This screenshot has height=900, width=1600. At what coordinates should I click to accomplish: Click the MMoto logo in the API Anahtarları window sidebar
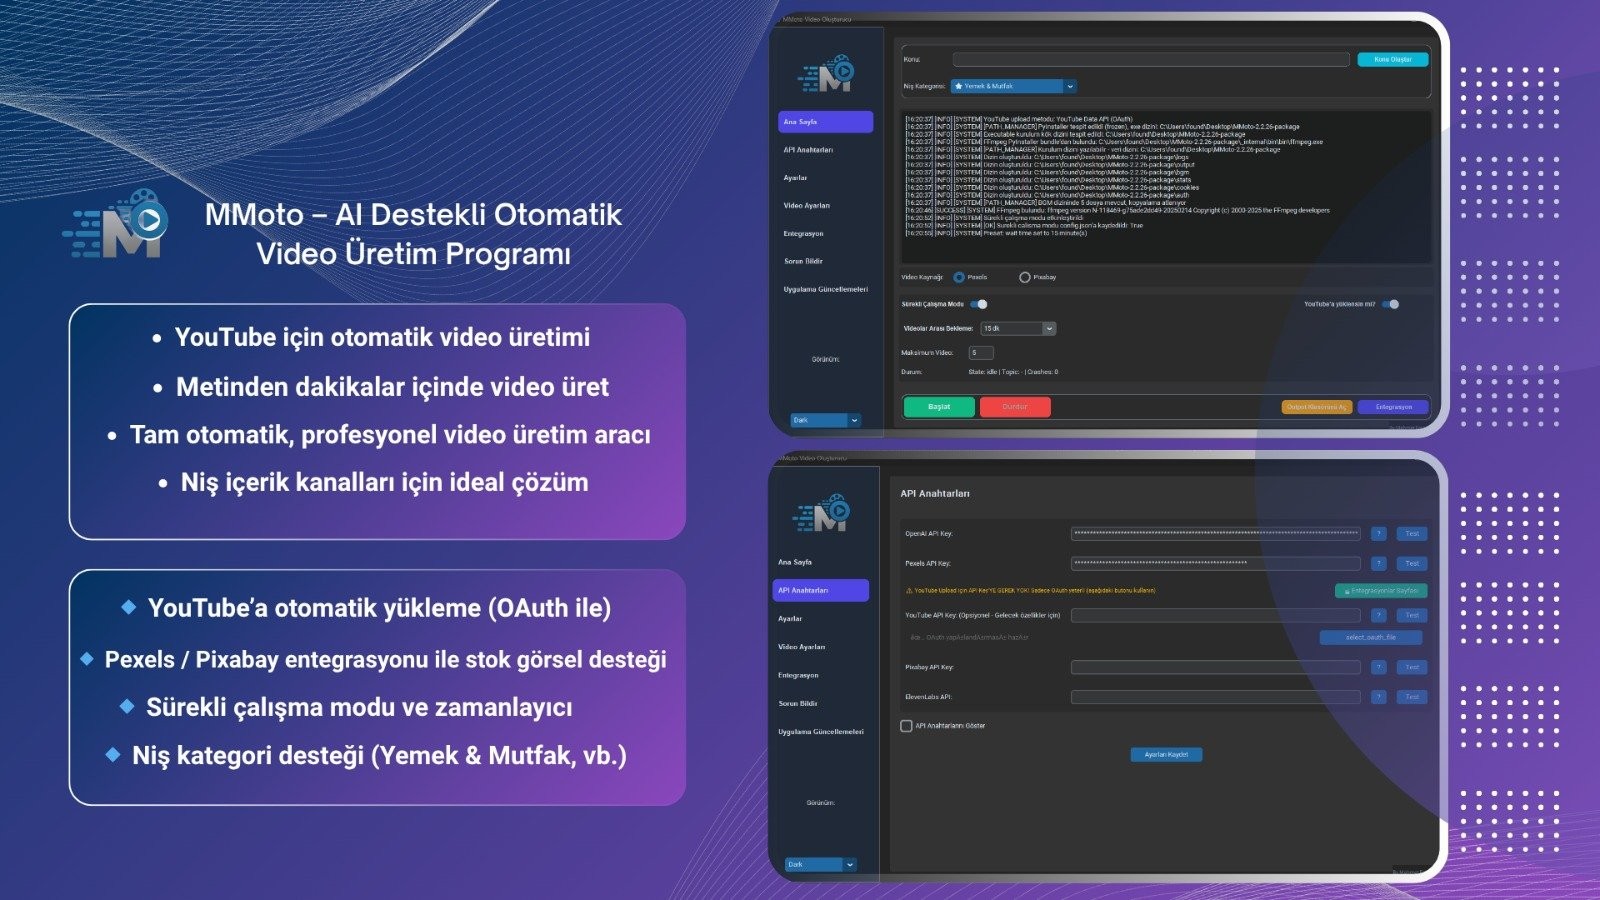click(822, 515)
